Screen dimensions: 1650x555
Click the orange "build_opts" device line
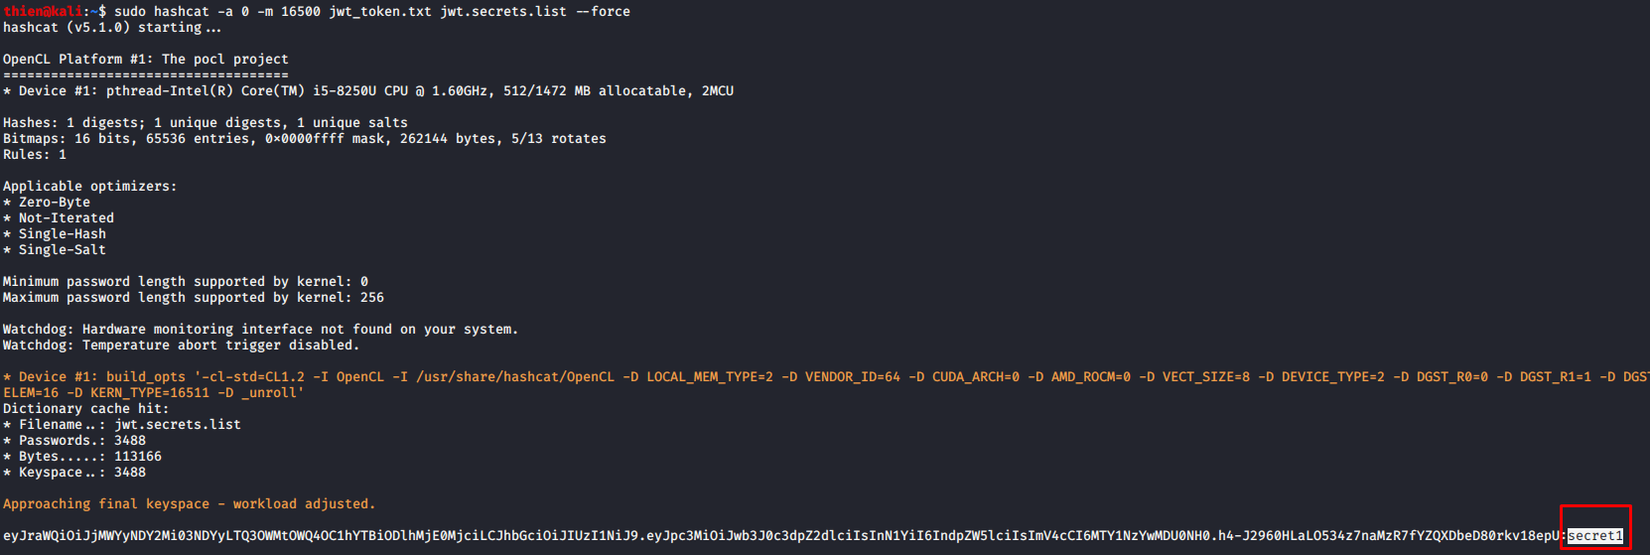point(800,377)
